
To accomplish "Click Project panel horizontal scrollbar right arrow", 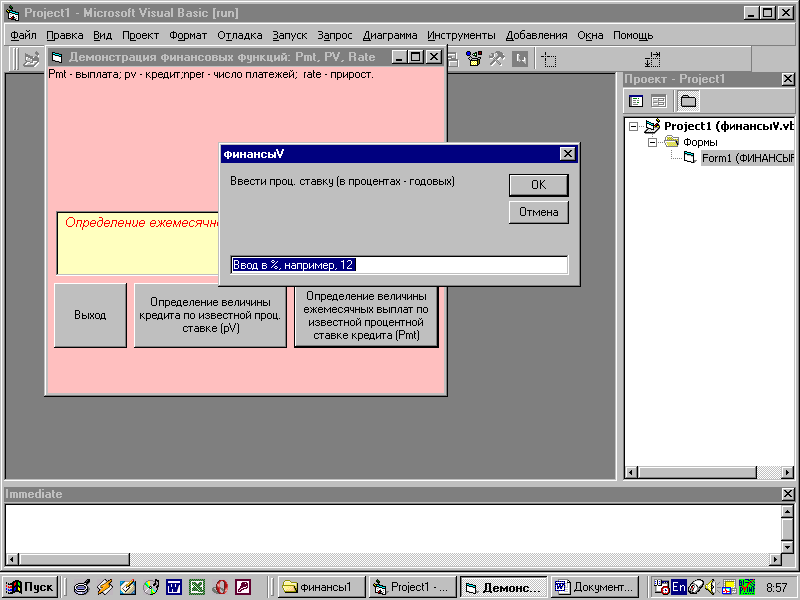I will [788, 472].
